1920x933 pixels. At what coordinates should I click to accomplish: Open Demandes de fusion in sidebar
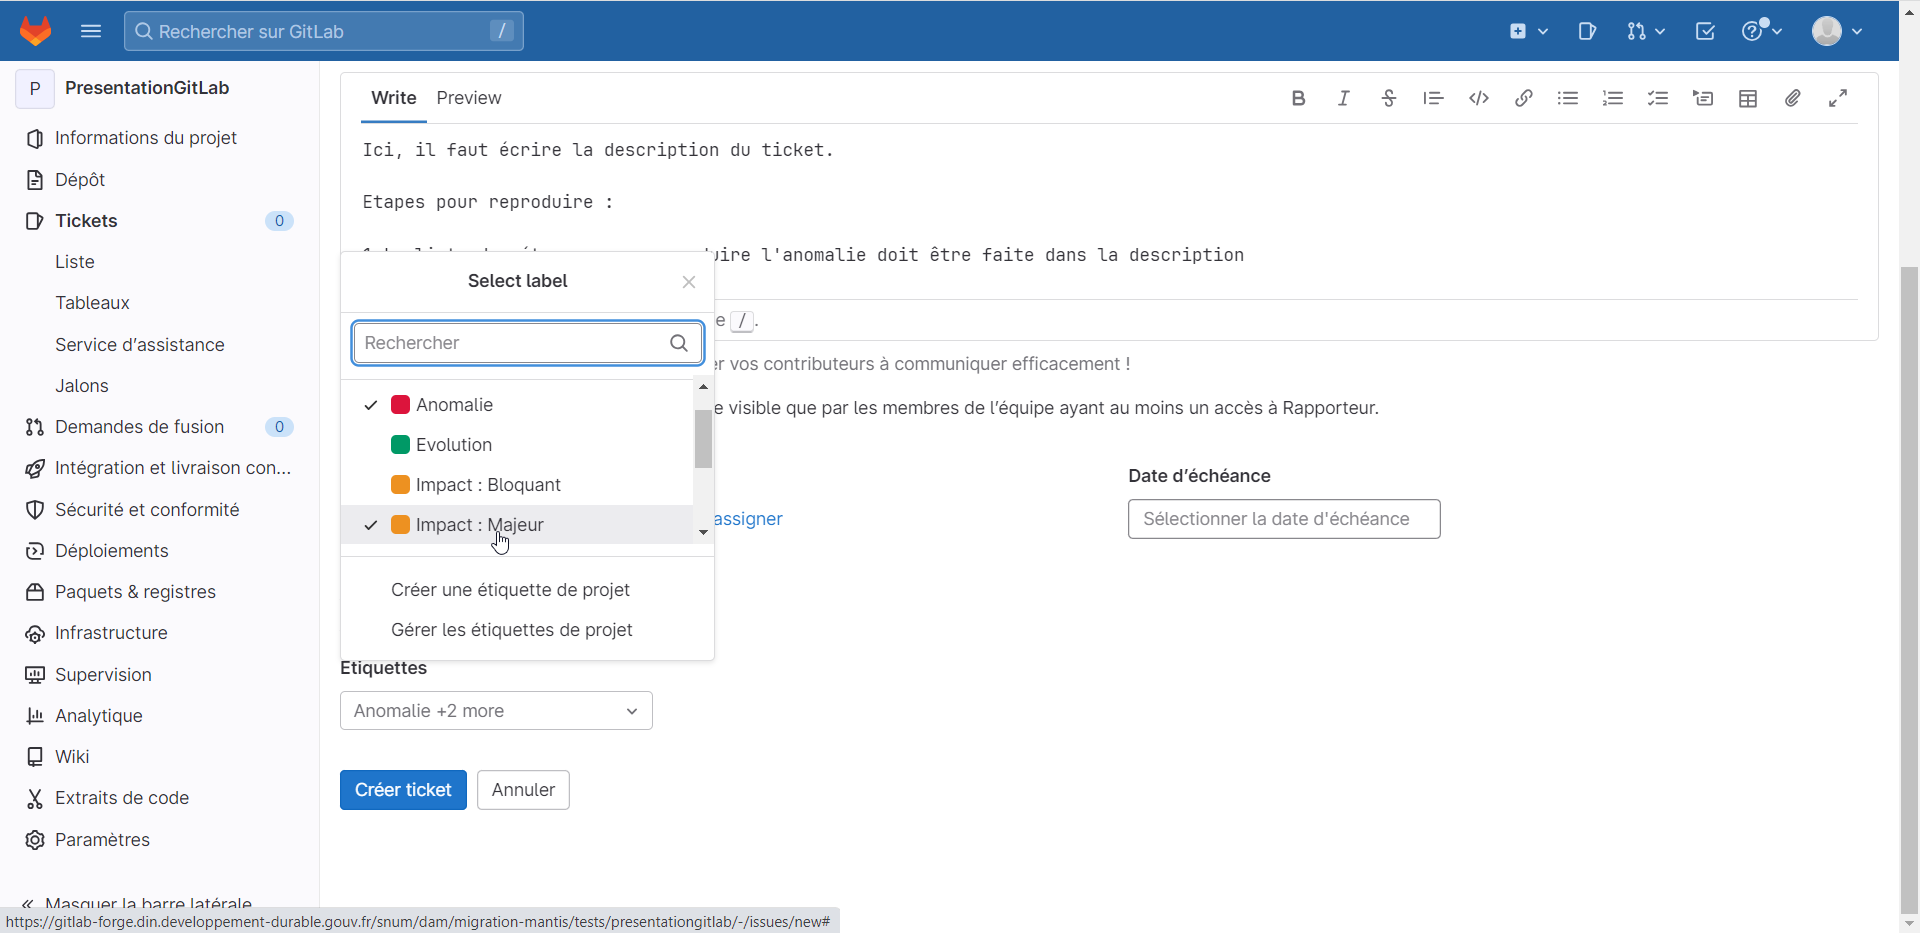pyautogui.click(x=139, y=427)
